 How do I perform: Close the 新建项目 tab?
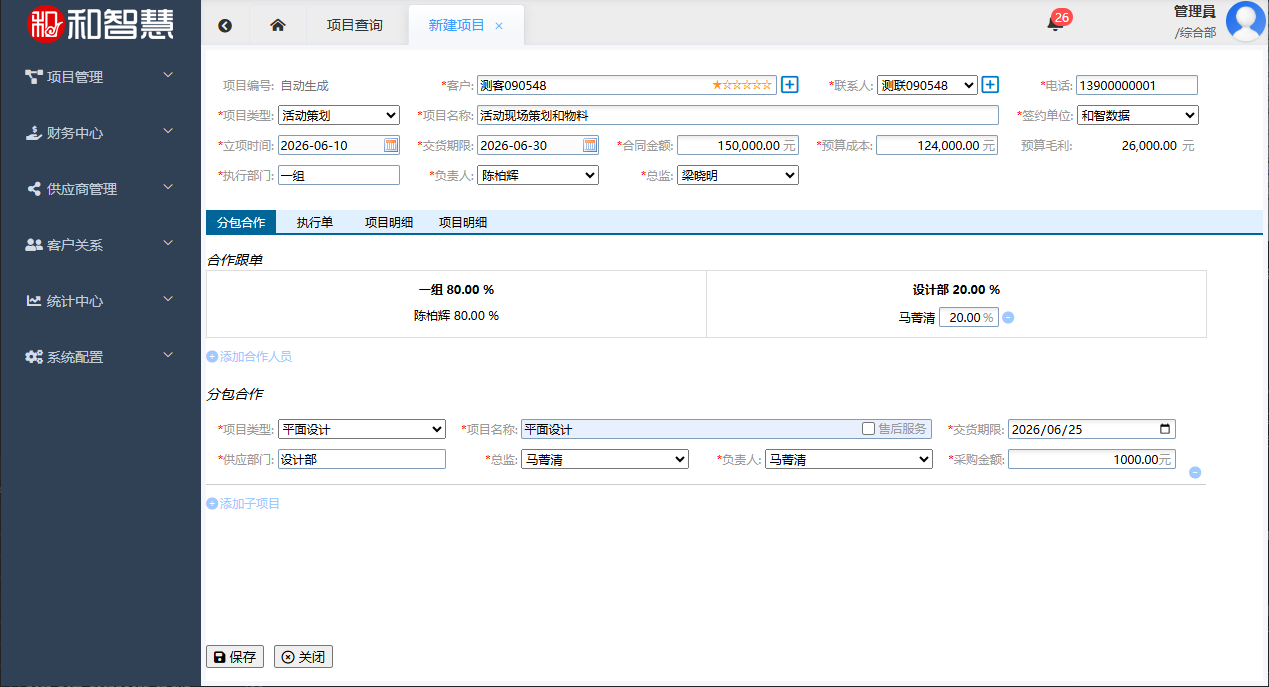499,26
